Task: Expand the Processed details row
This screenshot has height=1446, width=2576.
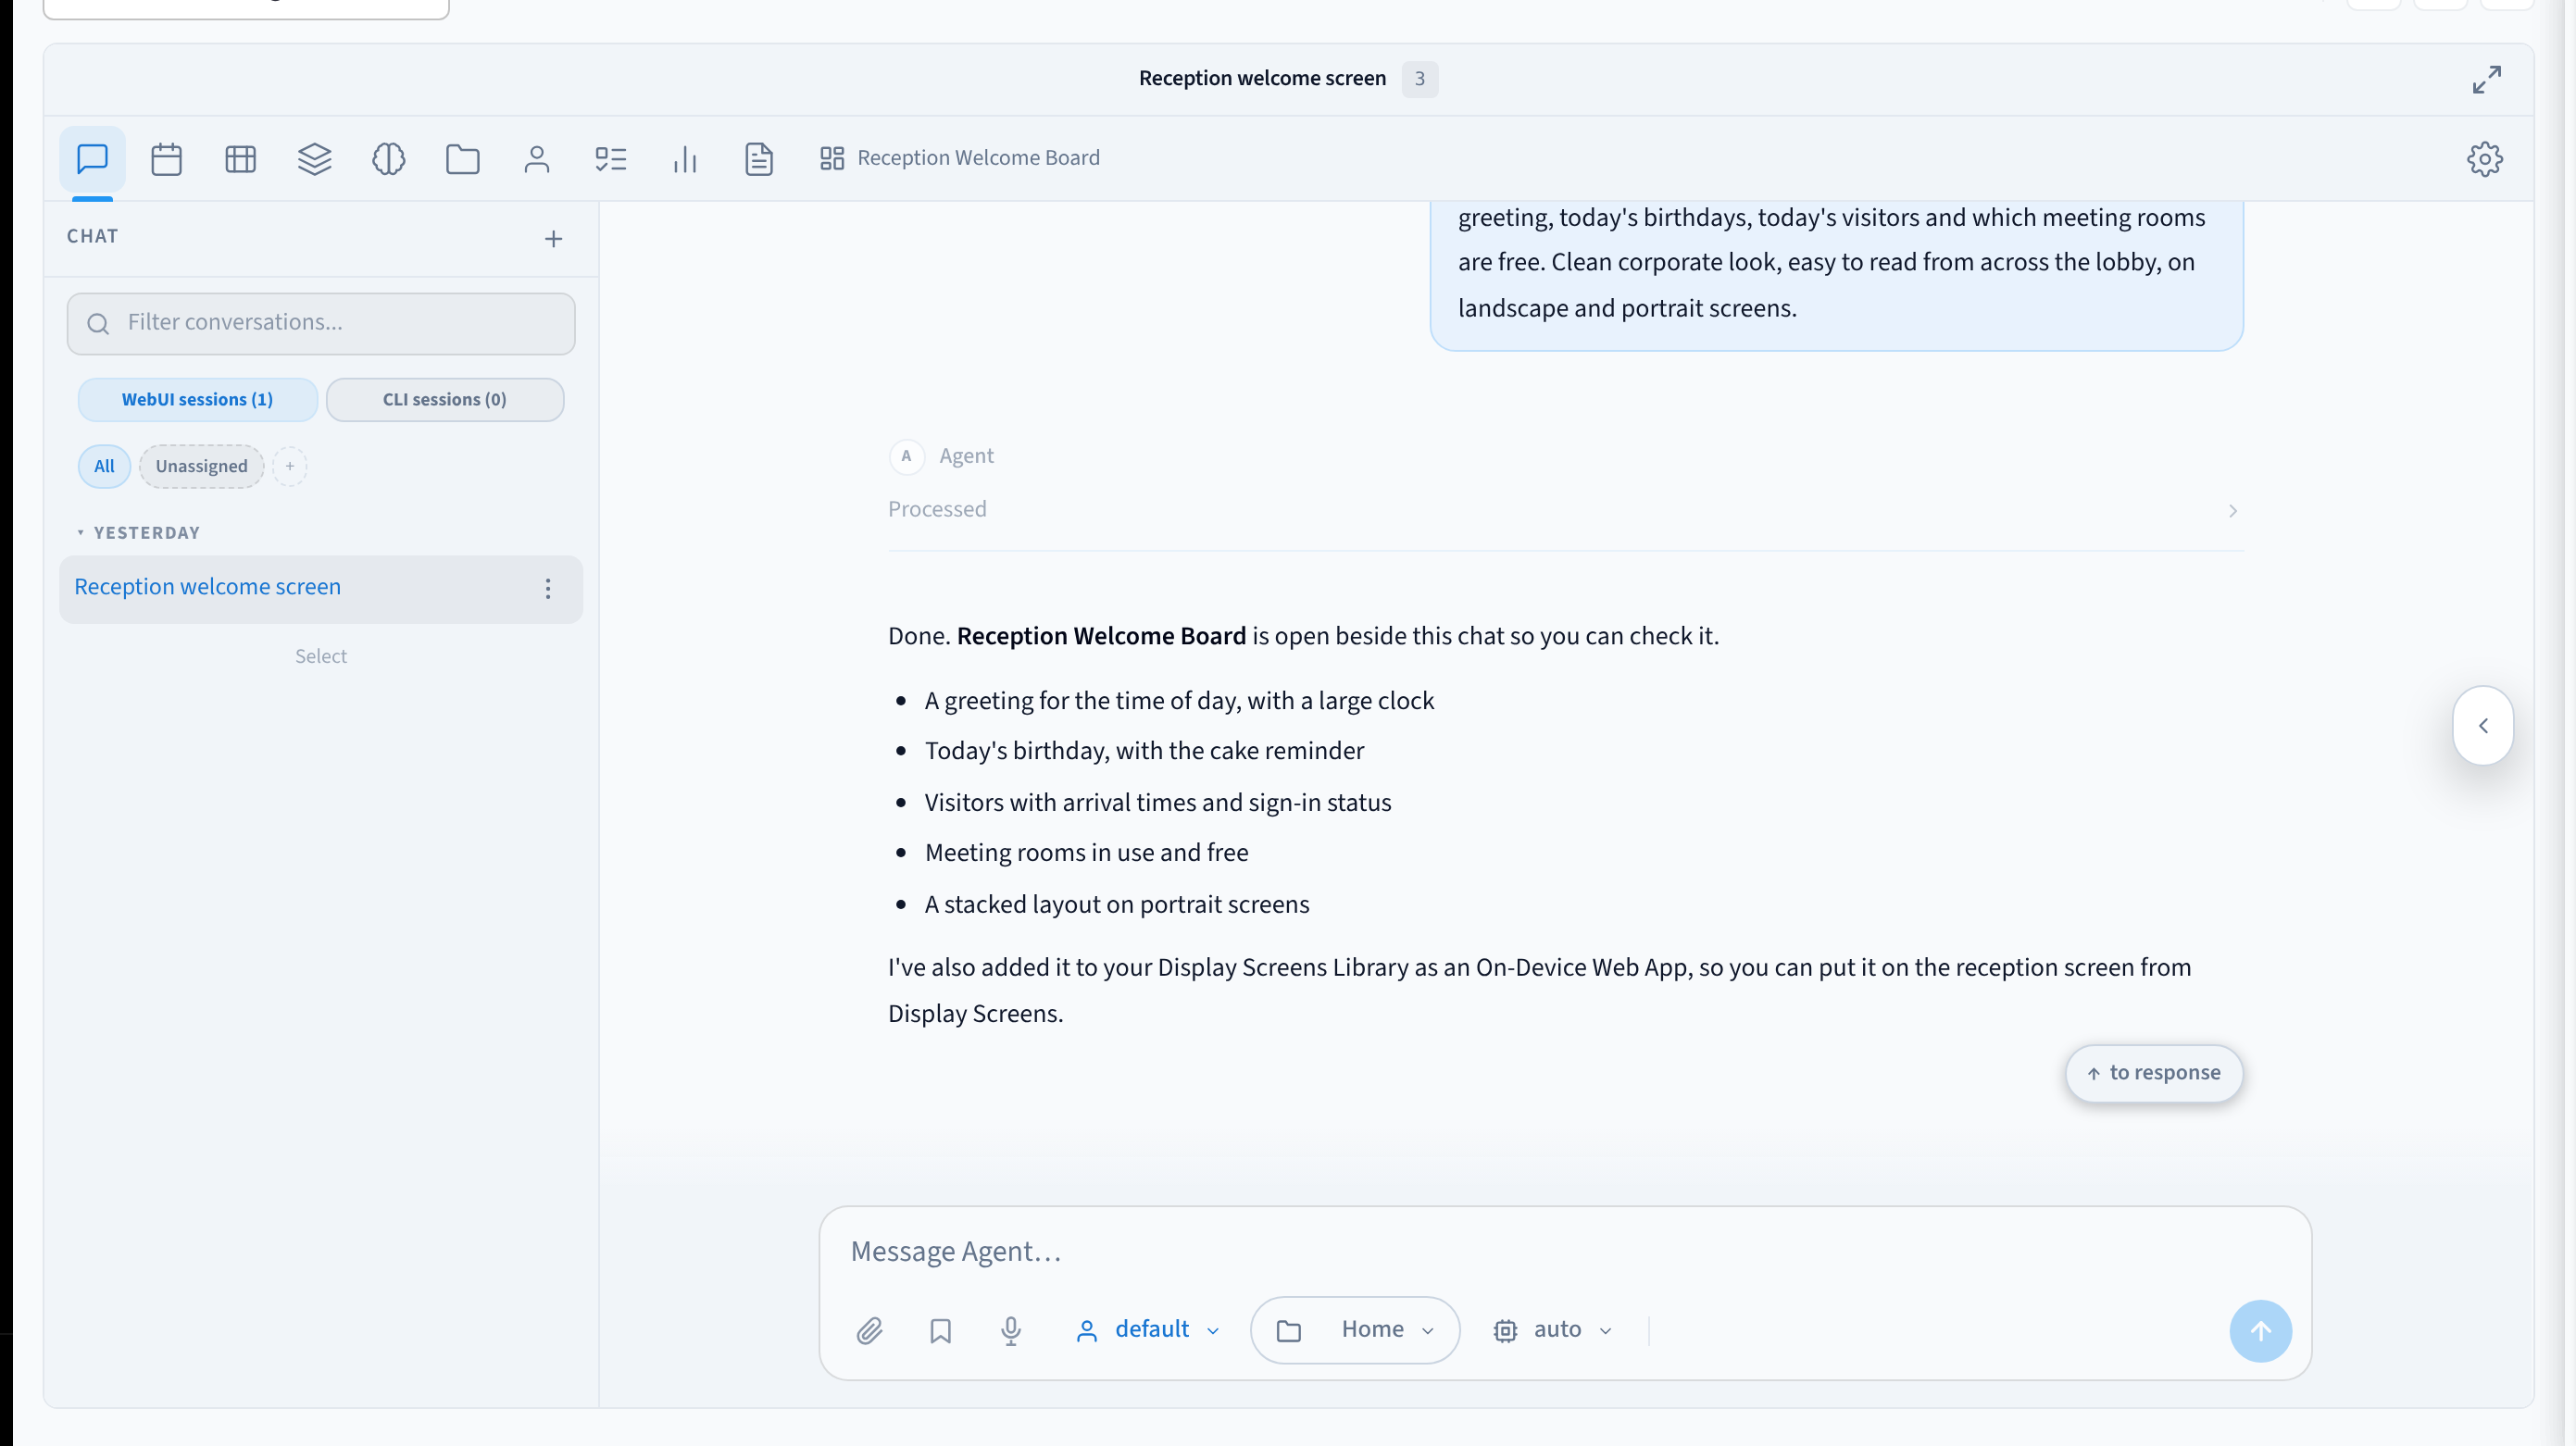Action: pyautogui.click(x=1565, y=511)
